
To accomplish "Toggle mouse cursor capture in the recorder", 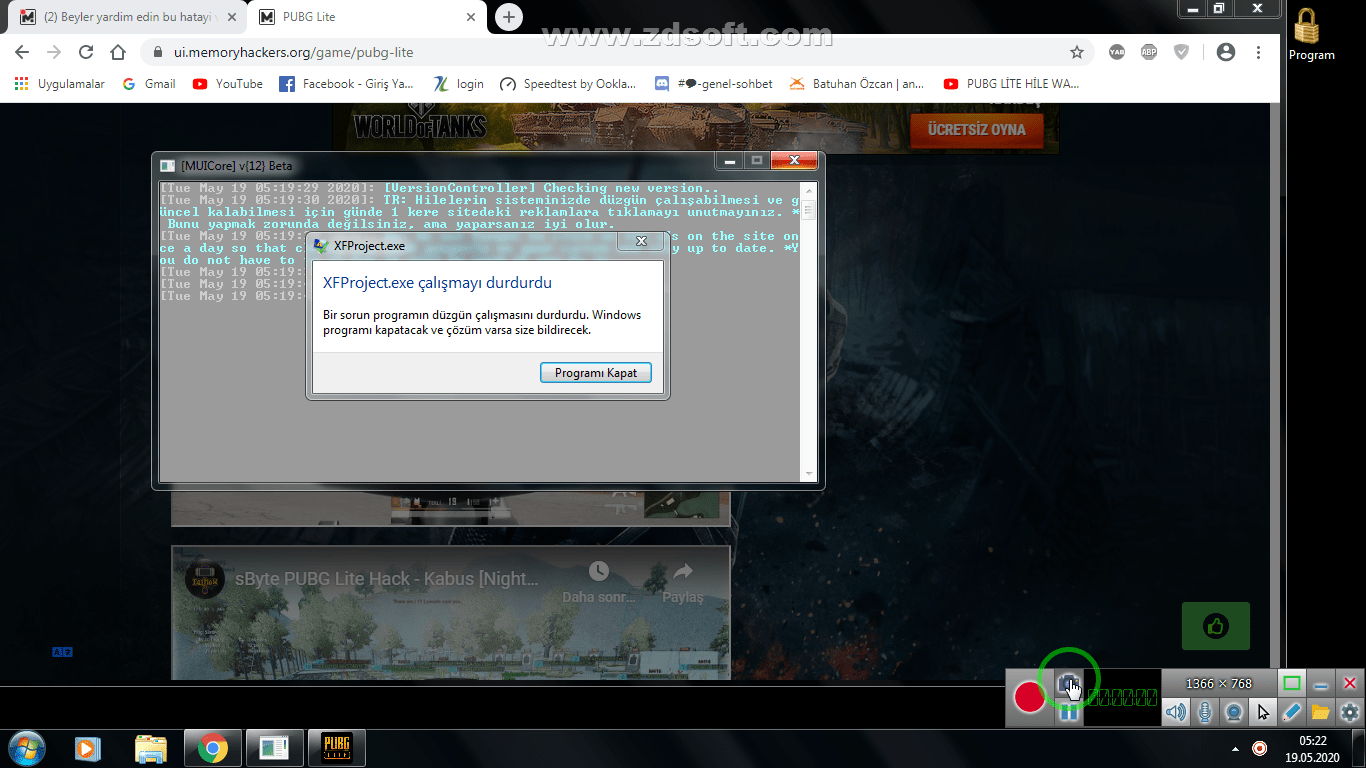I will (1263, 712).
